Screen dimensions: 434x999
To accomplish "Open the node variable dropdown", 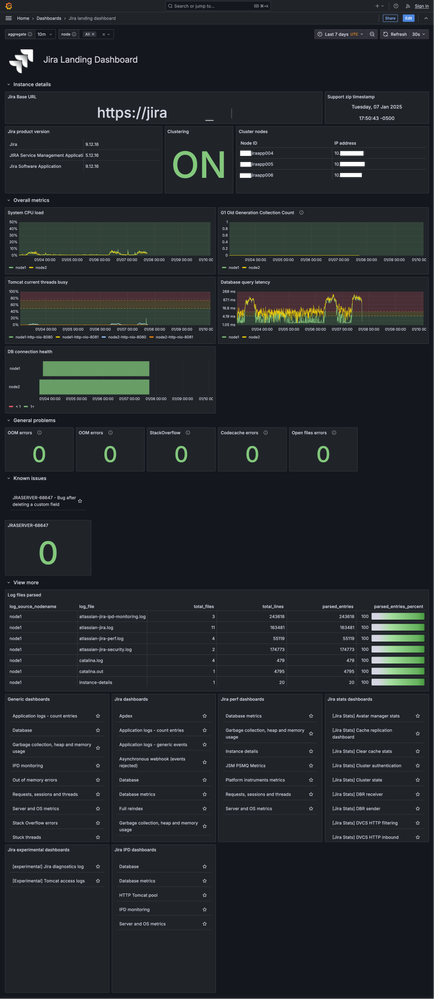I will [98, 34].
